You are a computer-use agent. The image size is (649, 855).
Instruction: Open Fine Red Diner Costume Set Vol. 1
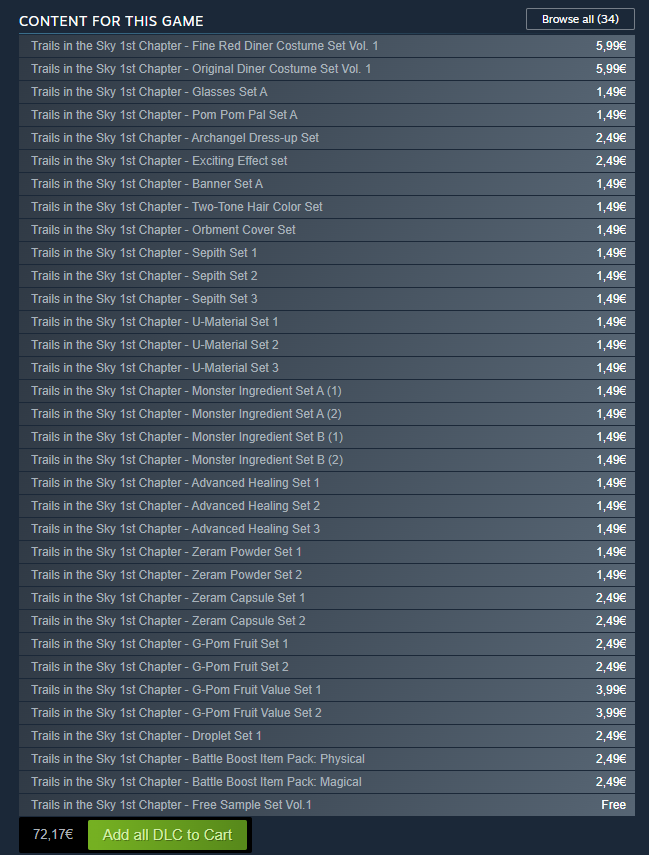pyautogui.click(x=327, y=46)
